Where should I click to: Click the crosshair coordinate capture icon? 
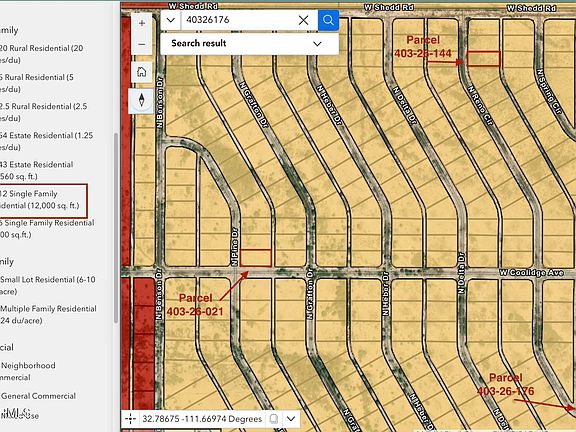click(x=130, y=419)
